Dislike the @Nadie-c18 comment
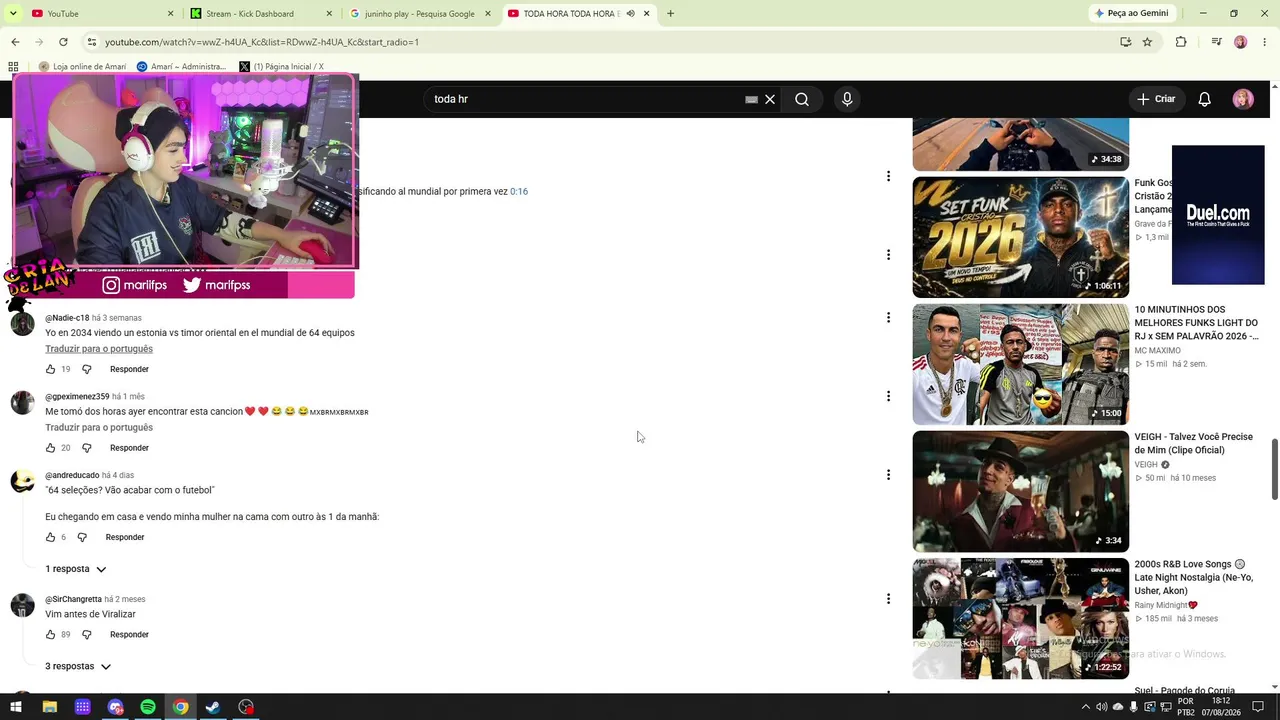Screen dimensions: 1280x720 point(87,369)
